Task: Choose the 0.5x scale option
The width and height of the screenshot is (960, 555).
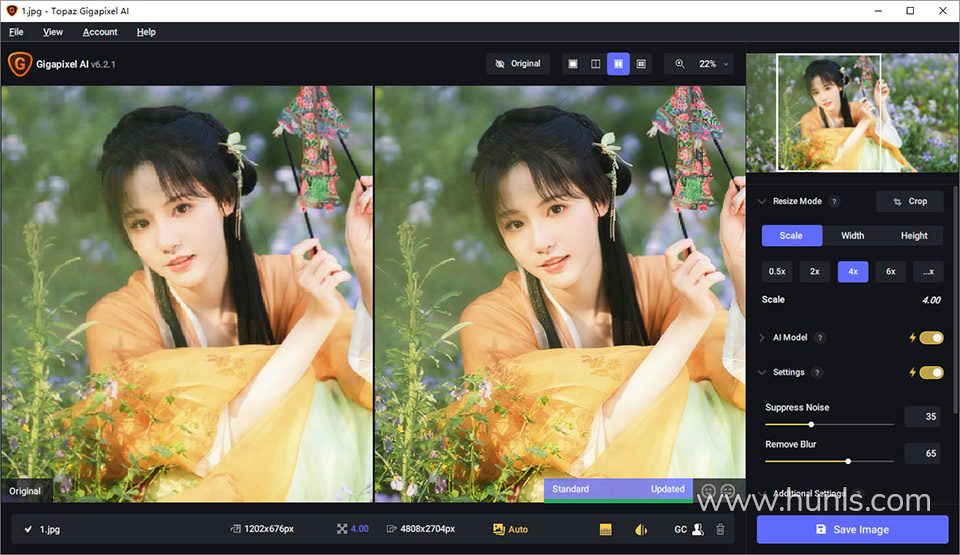Action: 777,271
